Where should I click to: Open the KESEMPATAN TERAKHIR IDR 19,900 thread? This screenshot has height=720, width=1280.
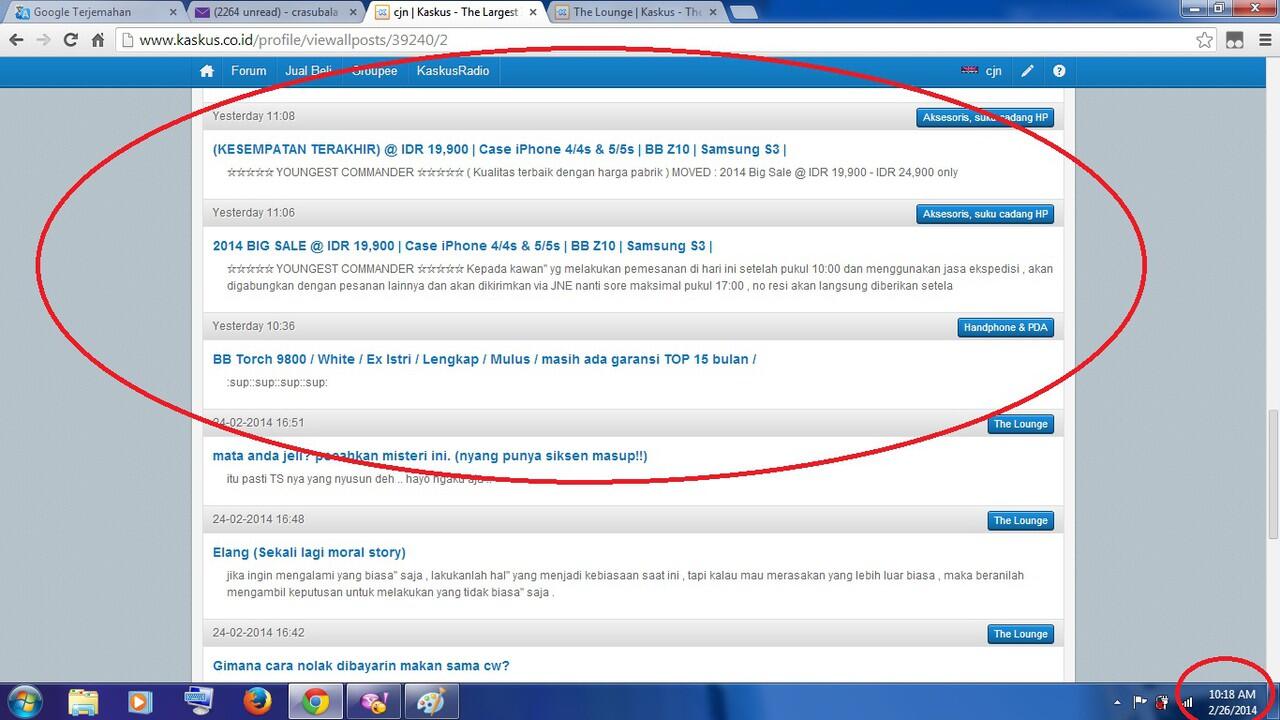(x=499, y=149)
